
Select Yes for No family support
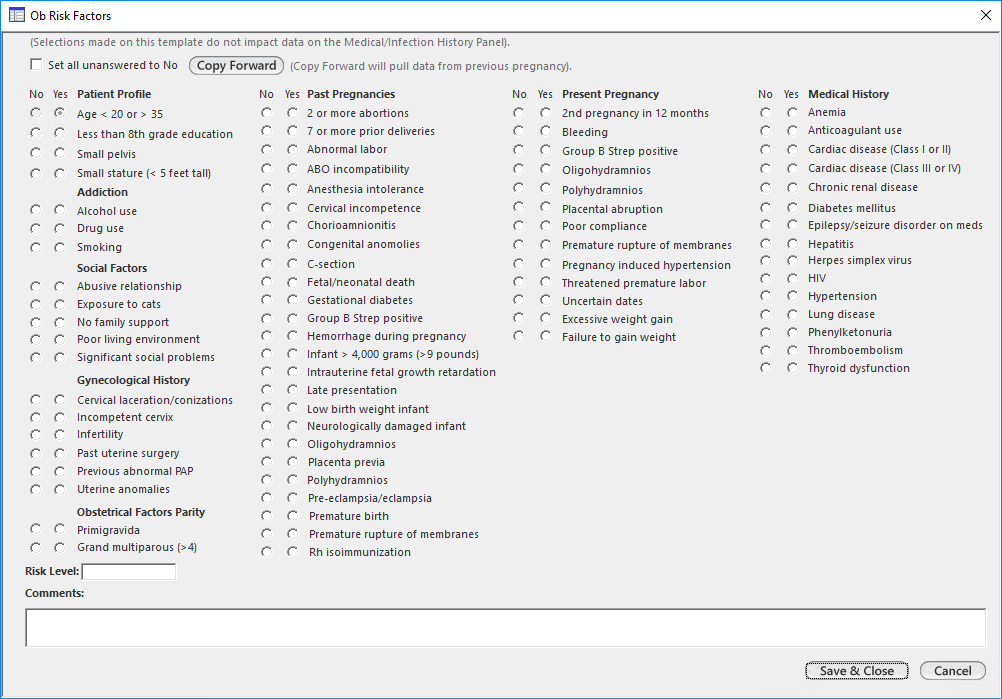tap(59, 322)
